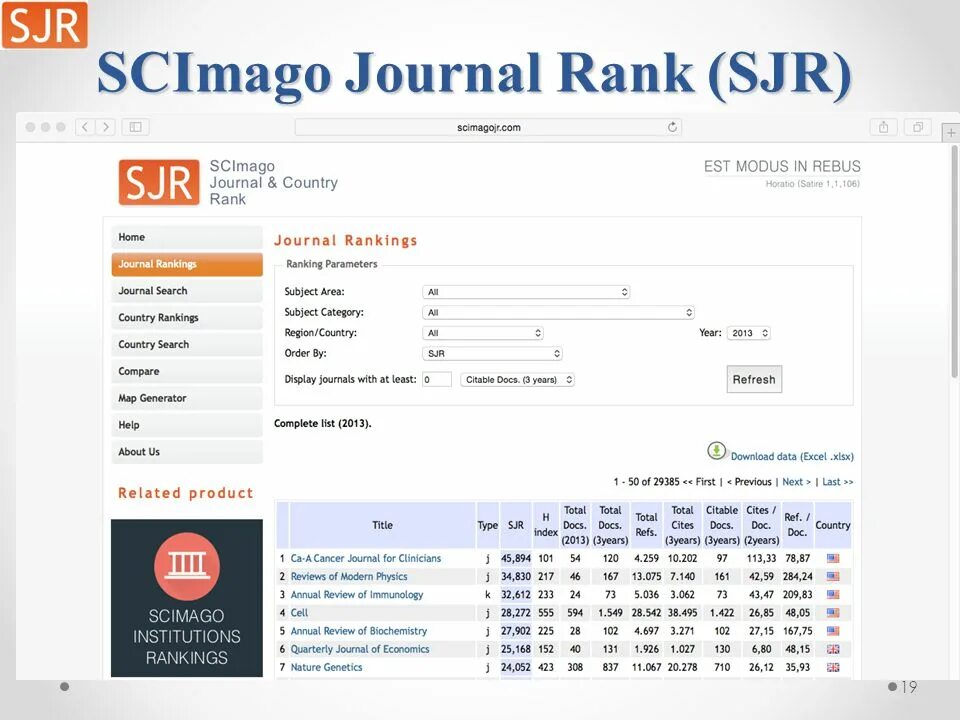Viewport: 960px width, 720px height.
Task: Open Annual Review of Biochemistry link
Action: click(358, 631)
